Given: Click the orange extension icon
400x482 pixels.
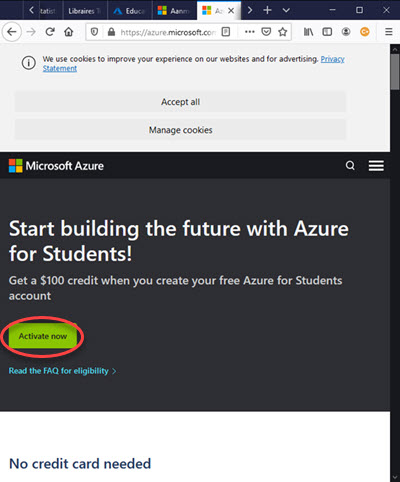Looking at the screenshot, I should point(365,32).
